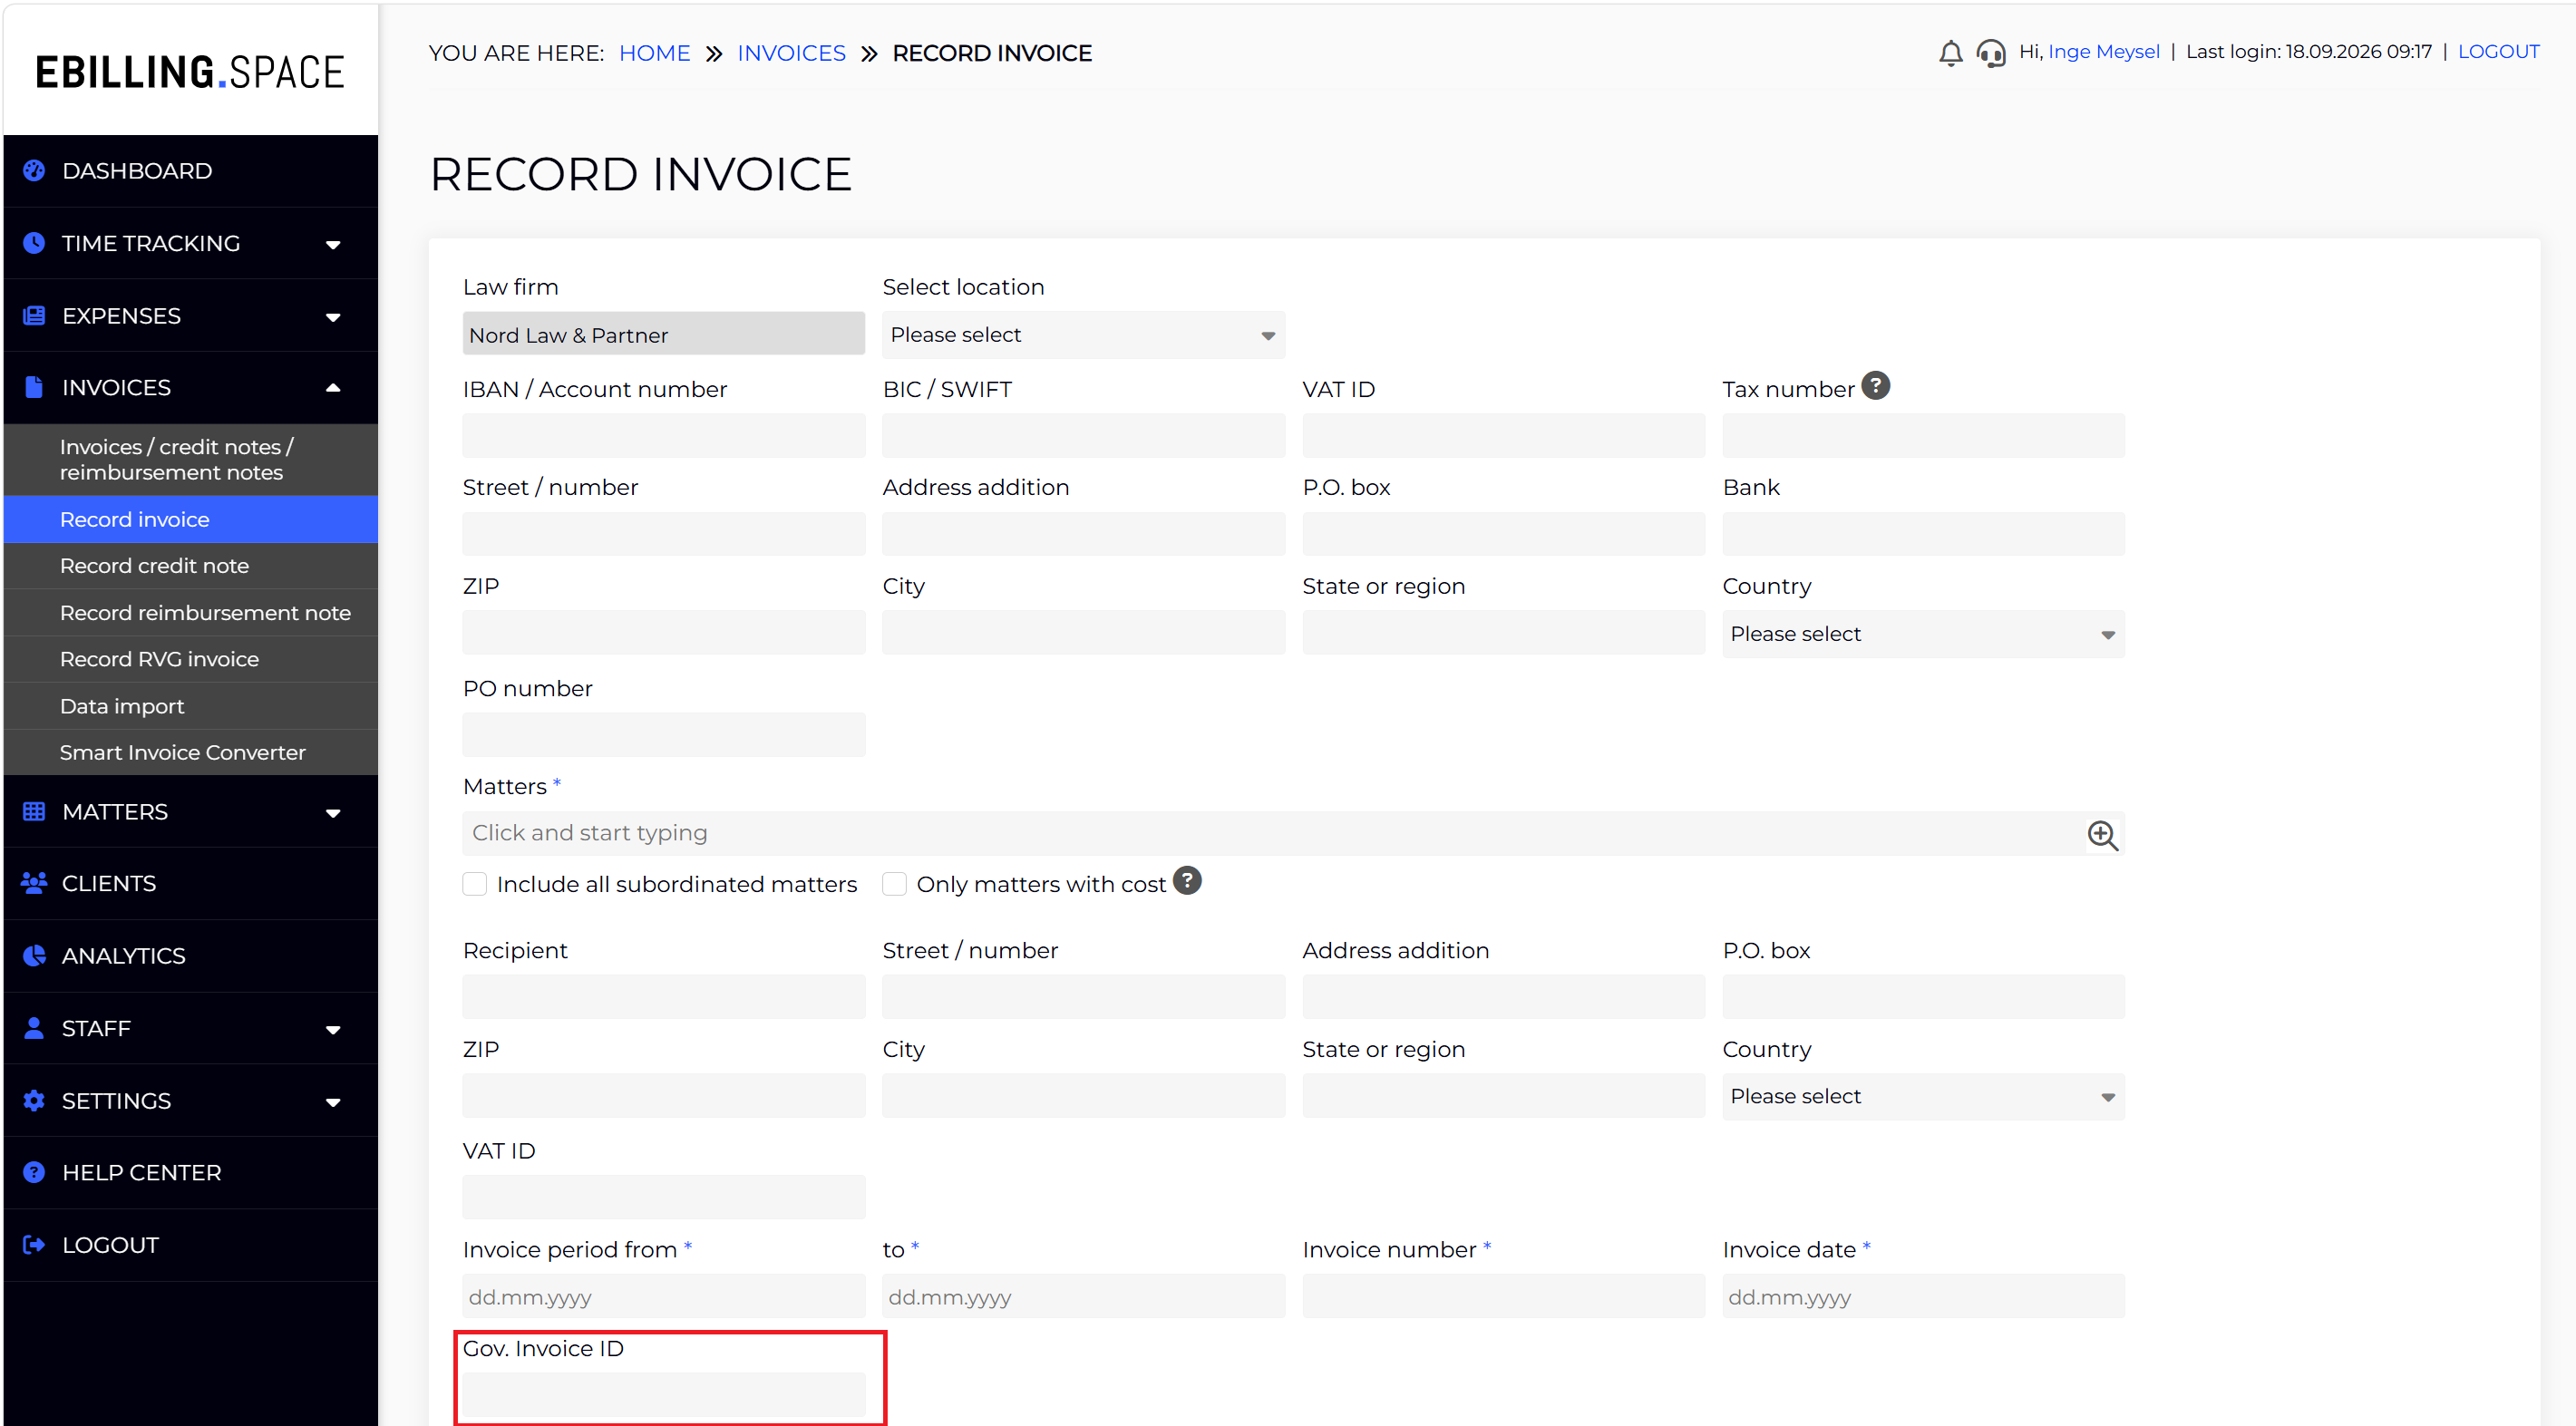Click the Tax number help icon
The width and height of the screenshot is (2576, 1426).
point(1876,386)
